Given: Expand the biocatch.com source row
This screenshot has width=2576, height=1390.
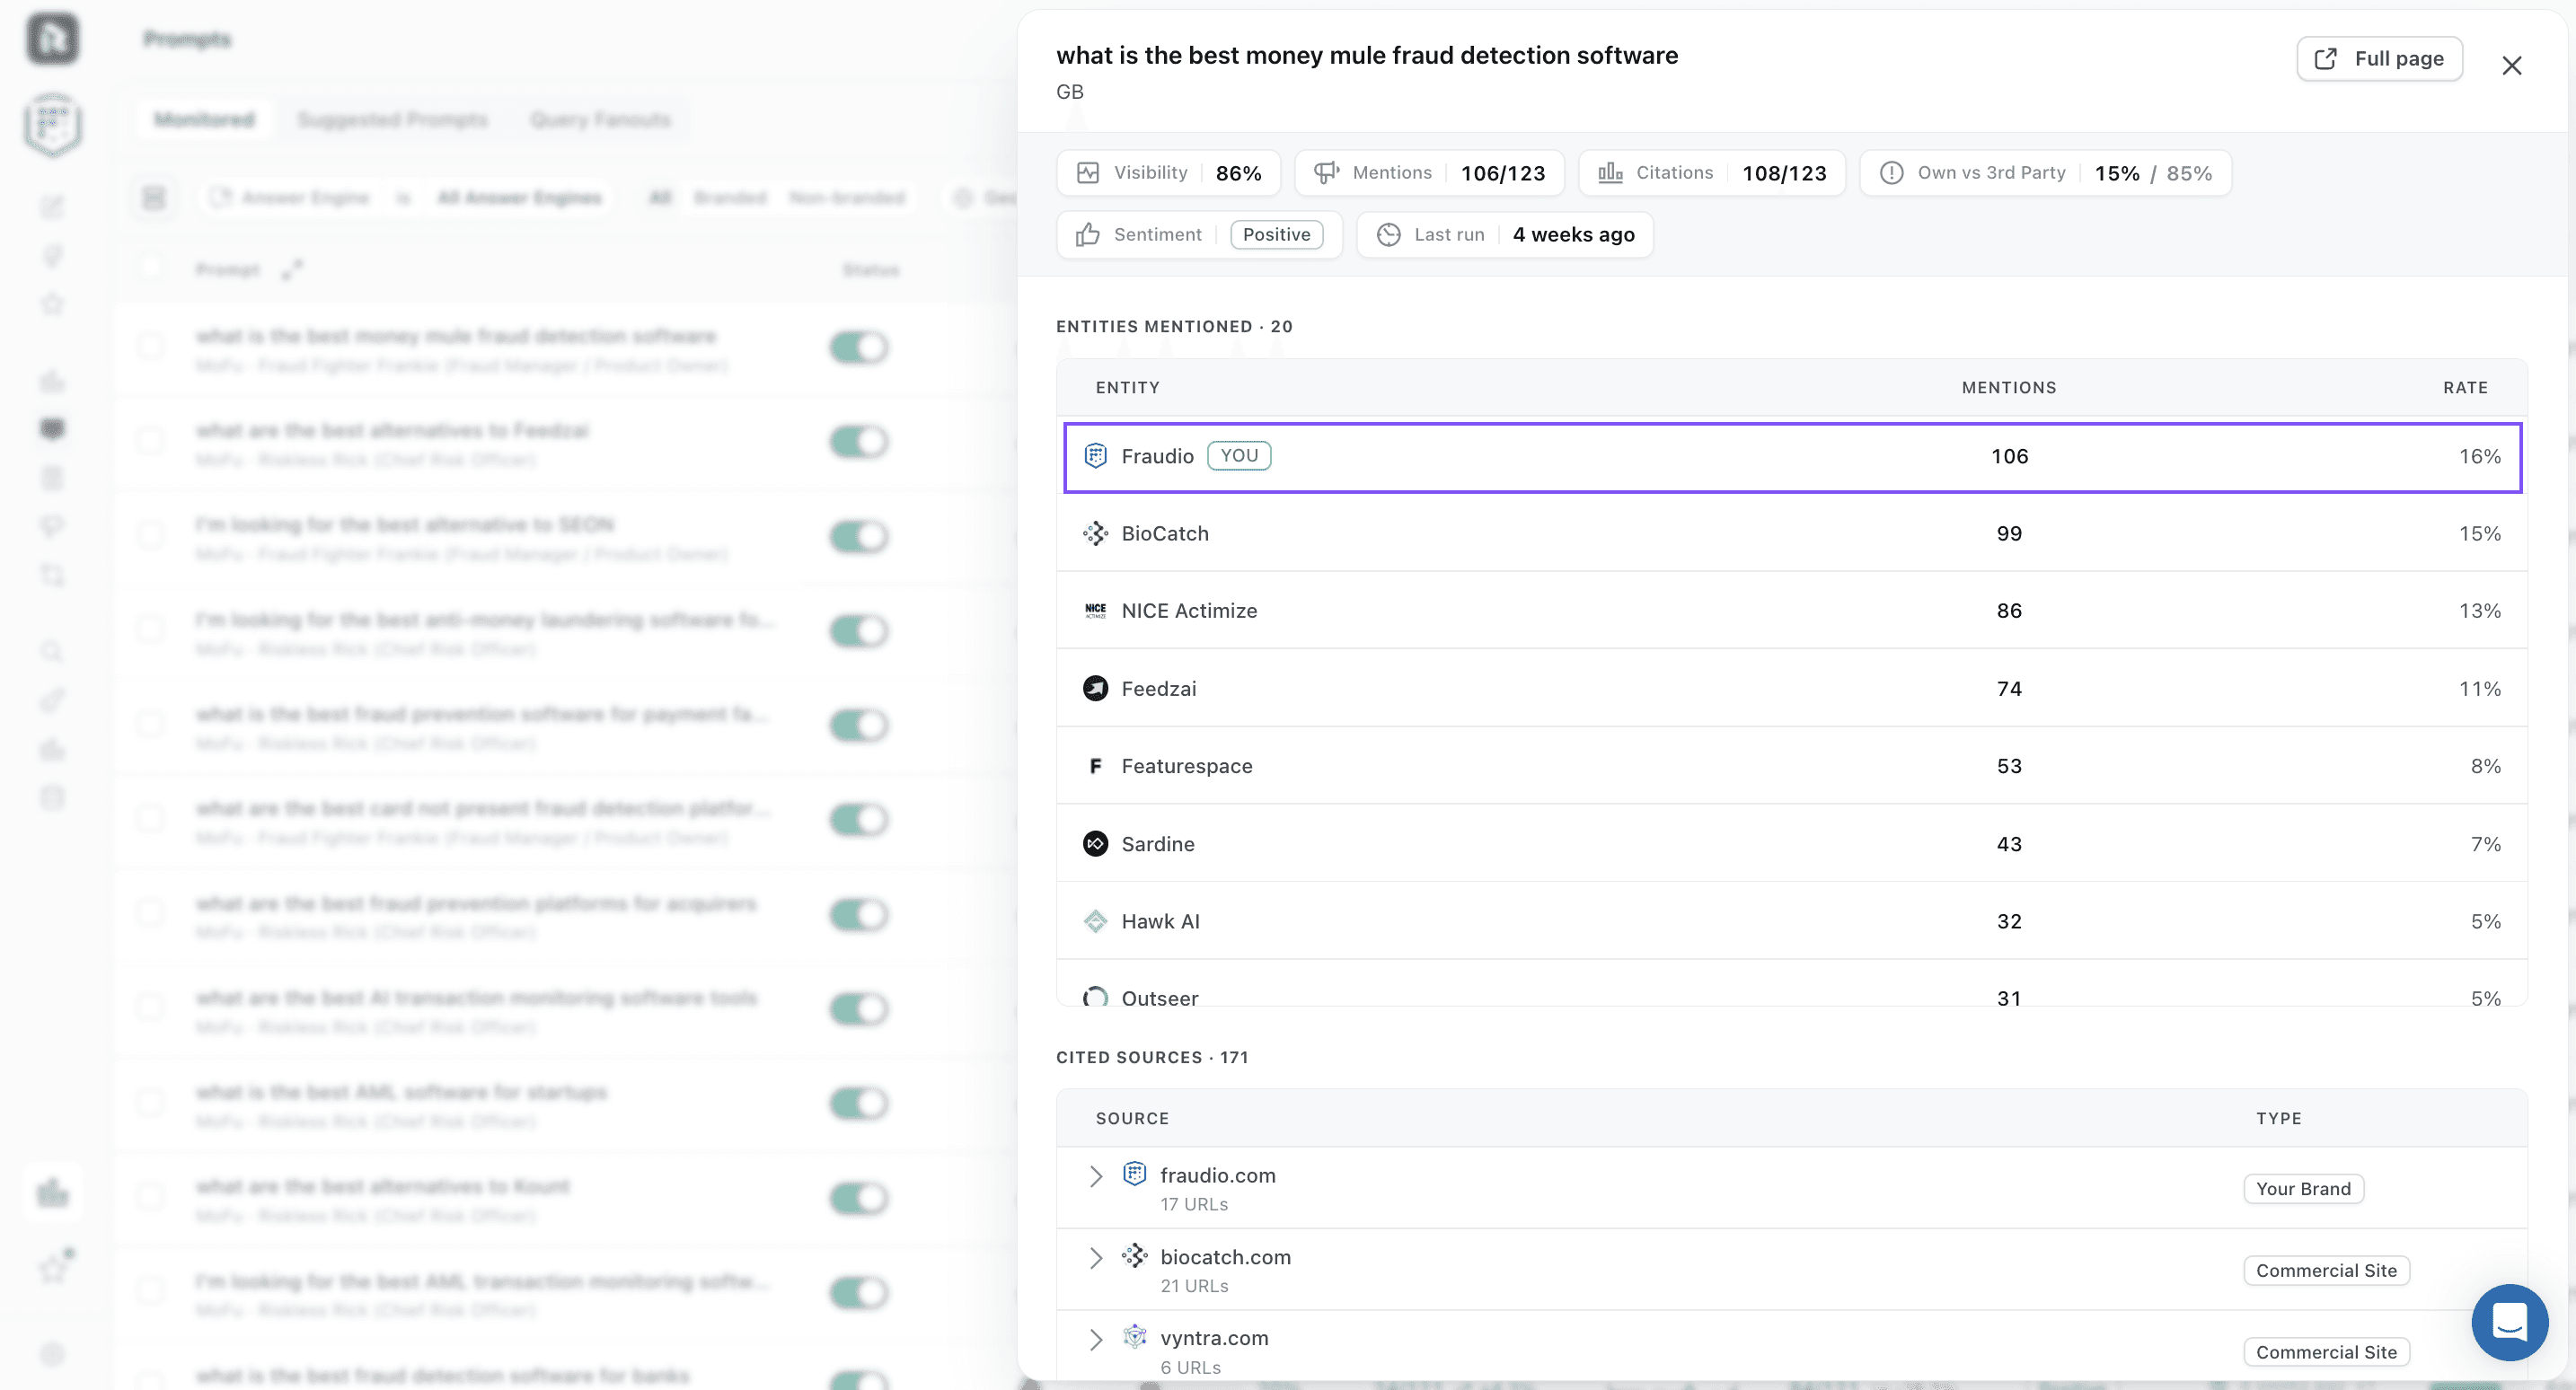Looking at the screenshot, I should 1095,1258.
